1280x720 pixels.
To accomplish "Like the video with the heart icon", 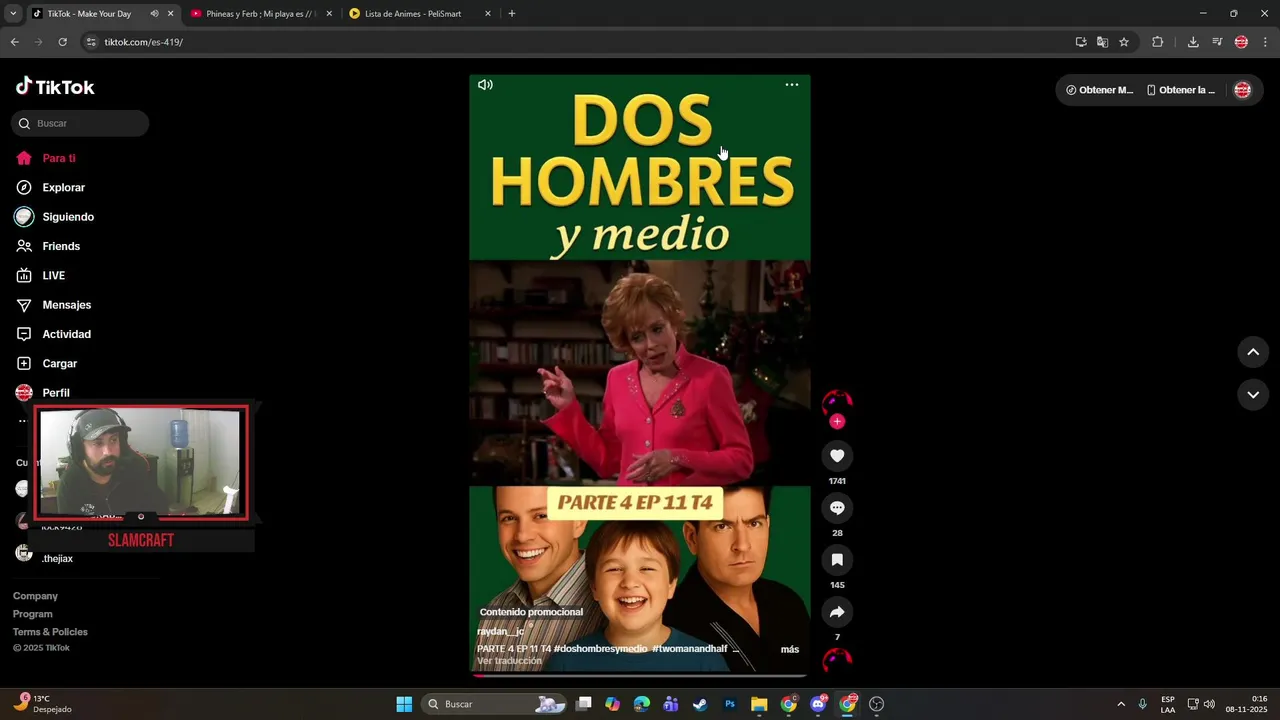I will 837,456.
